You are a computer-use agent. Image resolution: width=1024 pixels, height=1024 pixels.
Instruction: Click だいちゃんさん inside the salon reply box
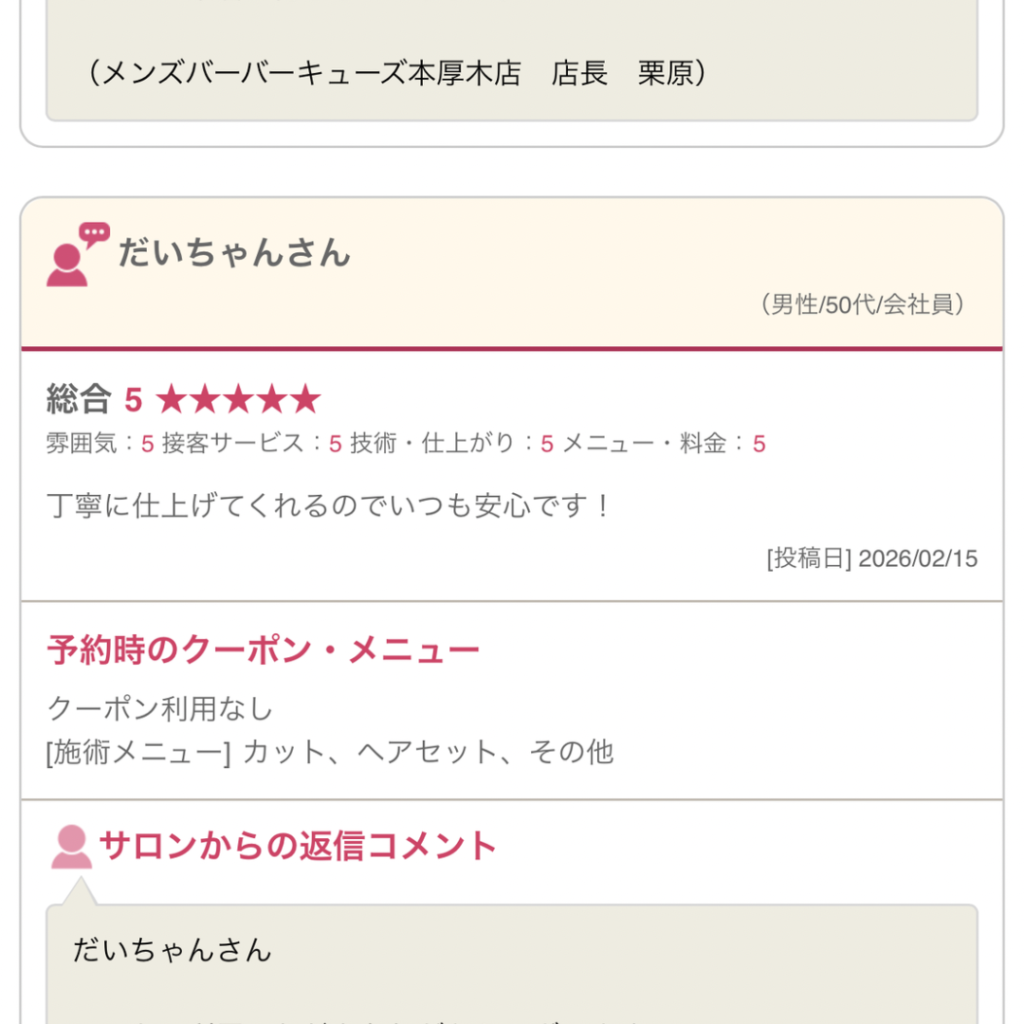172,950
